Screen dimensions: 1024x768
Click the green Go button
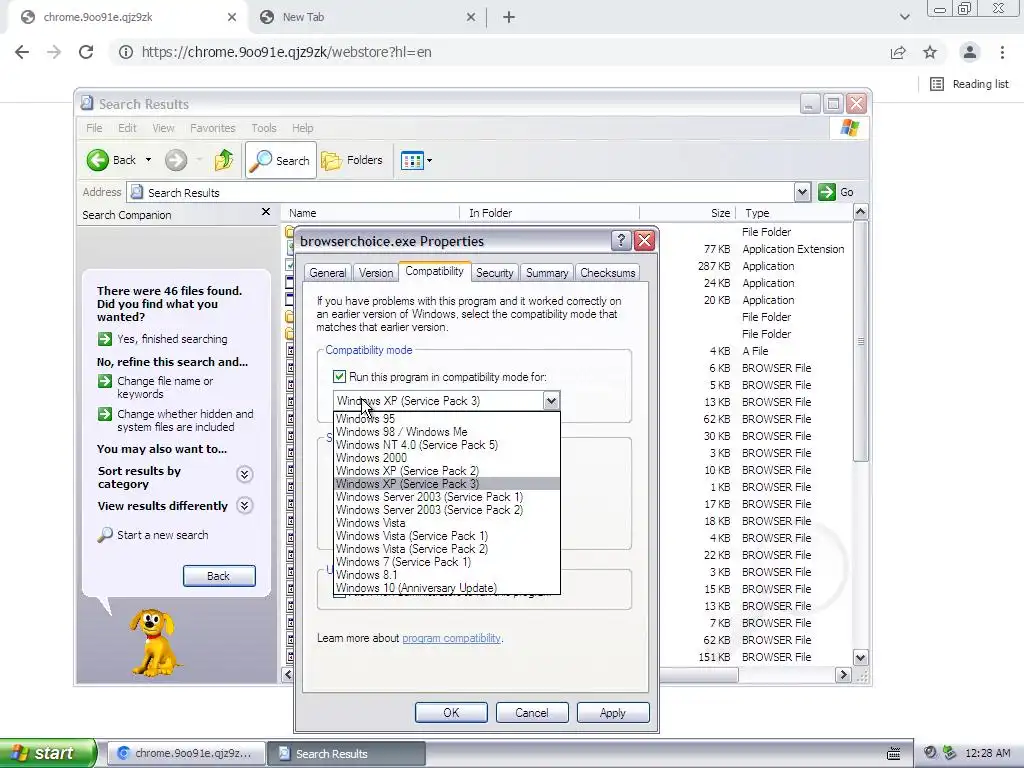(x=836, y=192)
